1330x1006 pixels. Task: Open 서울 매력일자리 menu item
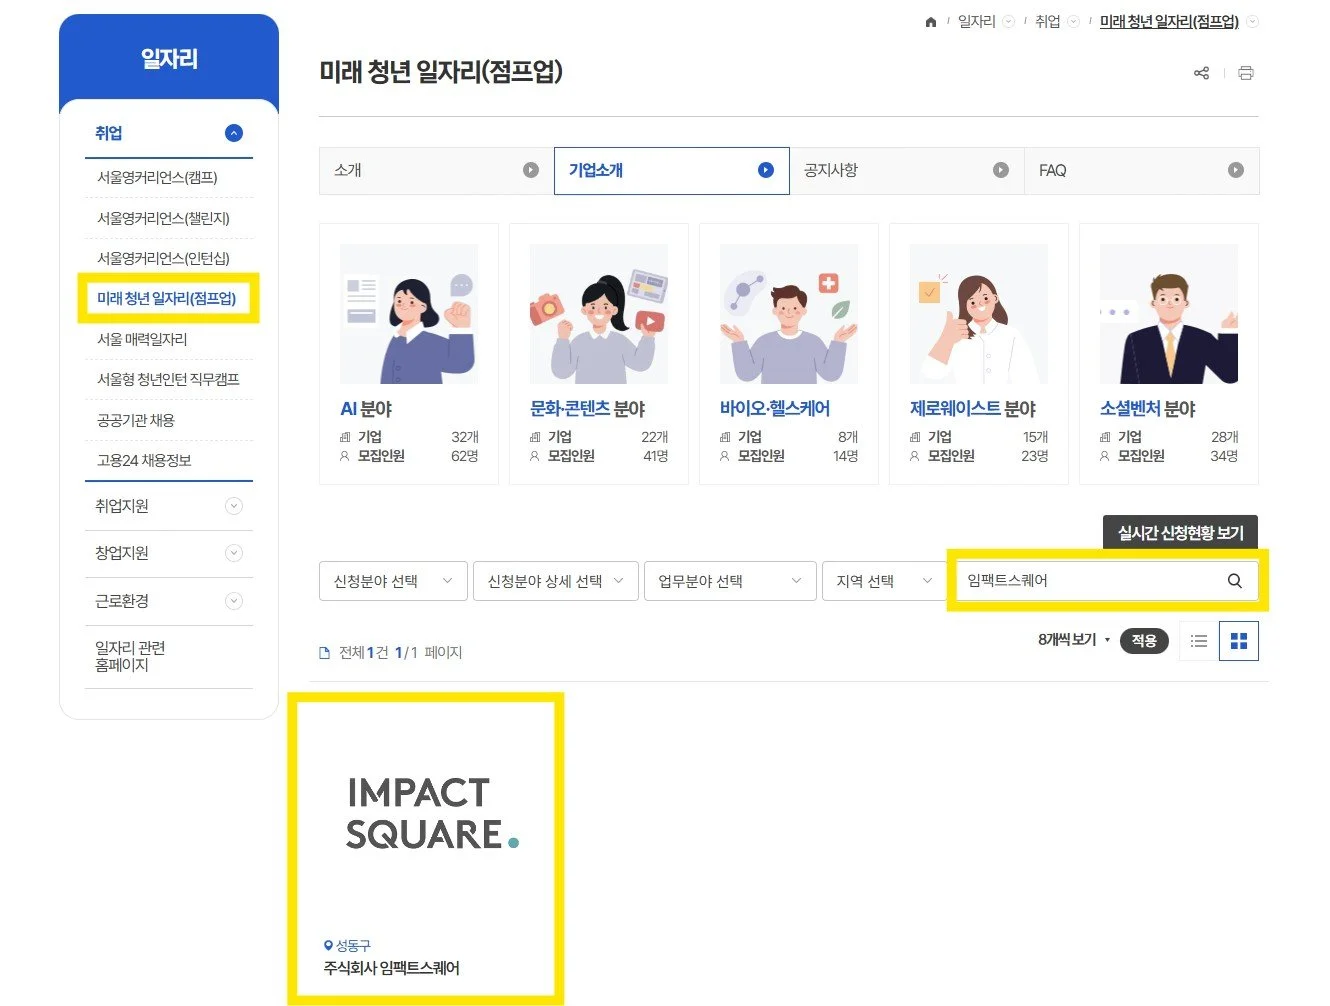pyautogui.click(x=142, y=340)
